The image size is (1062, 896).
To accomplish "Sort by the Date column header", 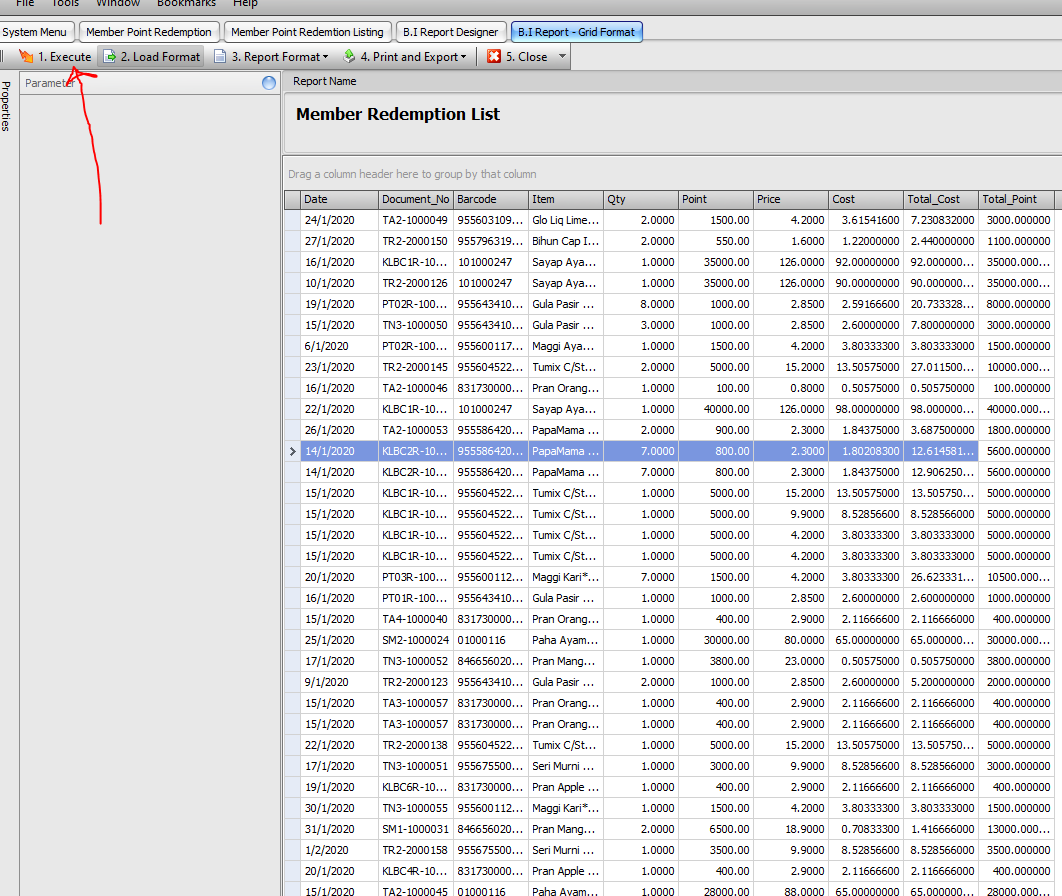I will tap(339, 199).
